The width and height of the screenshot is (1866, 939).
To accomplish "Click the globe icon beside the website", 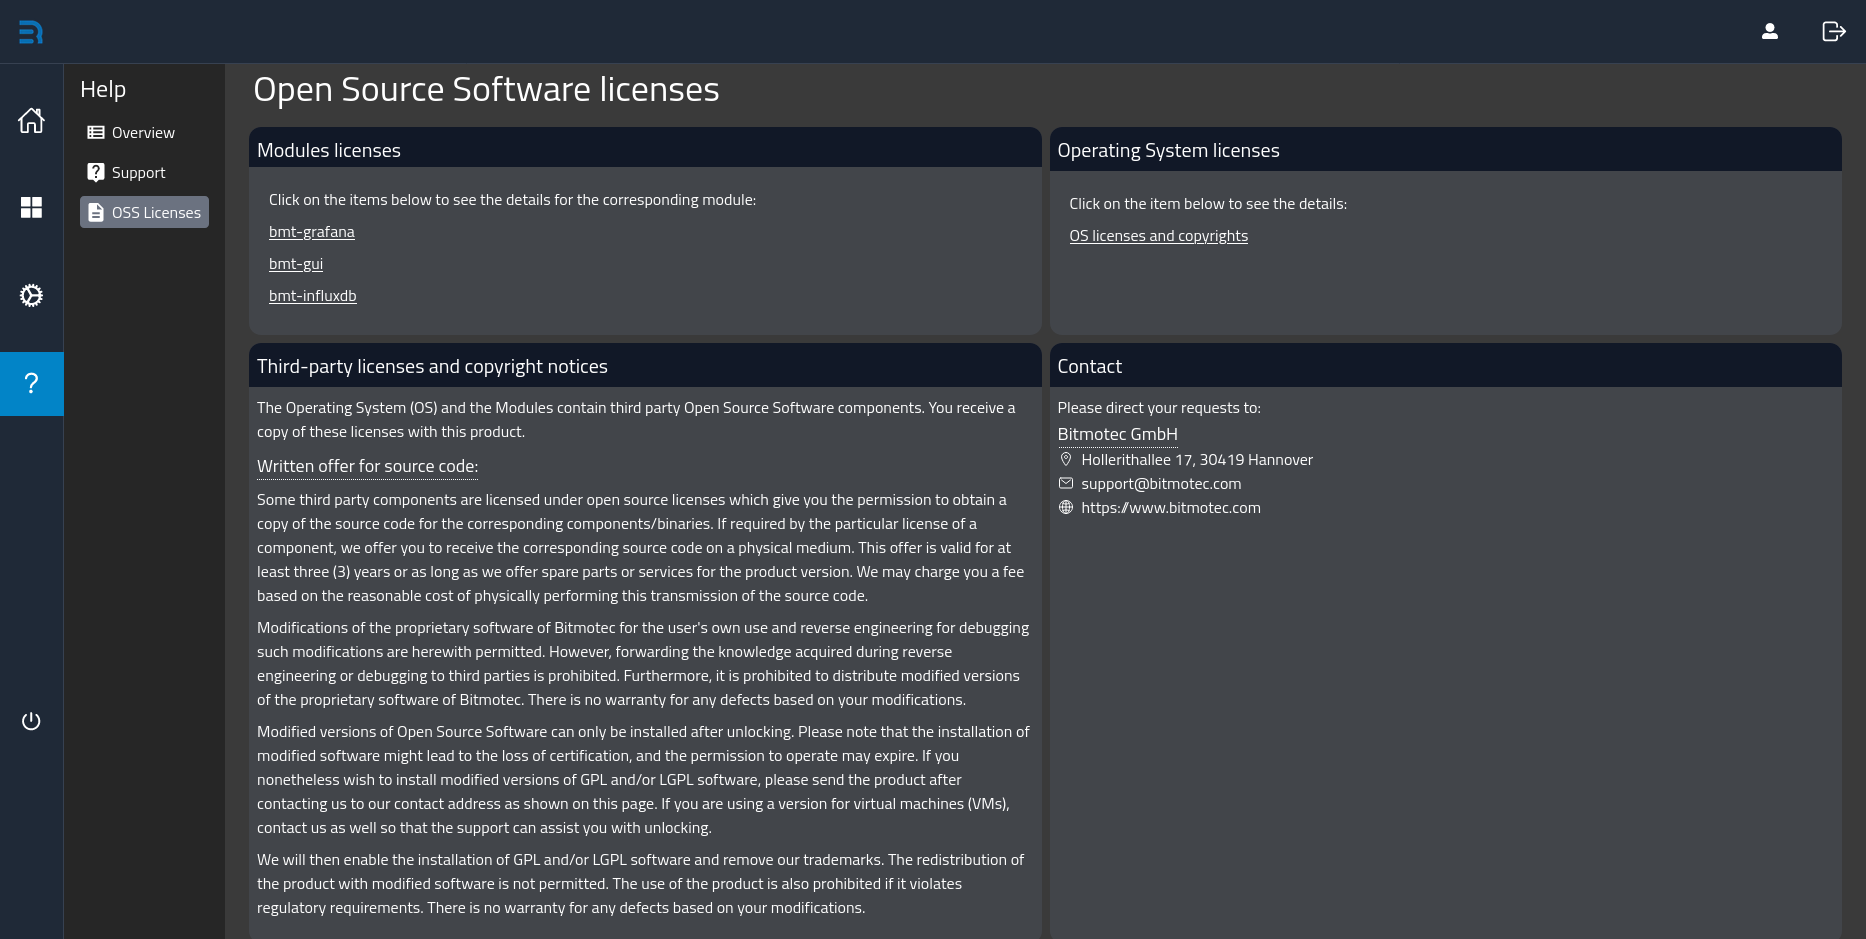I will click(x=1066, y=507).
